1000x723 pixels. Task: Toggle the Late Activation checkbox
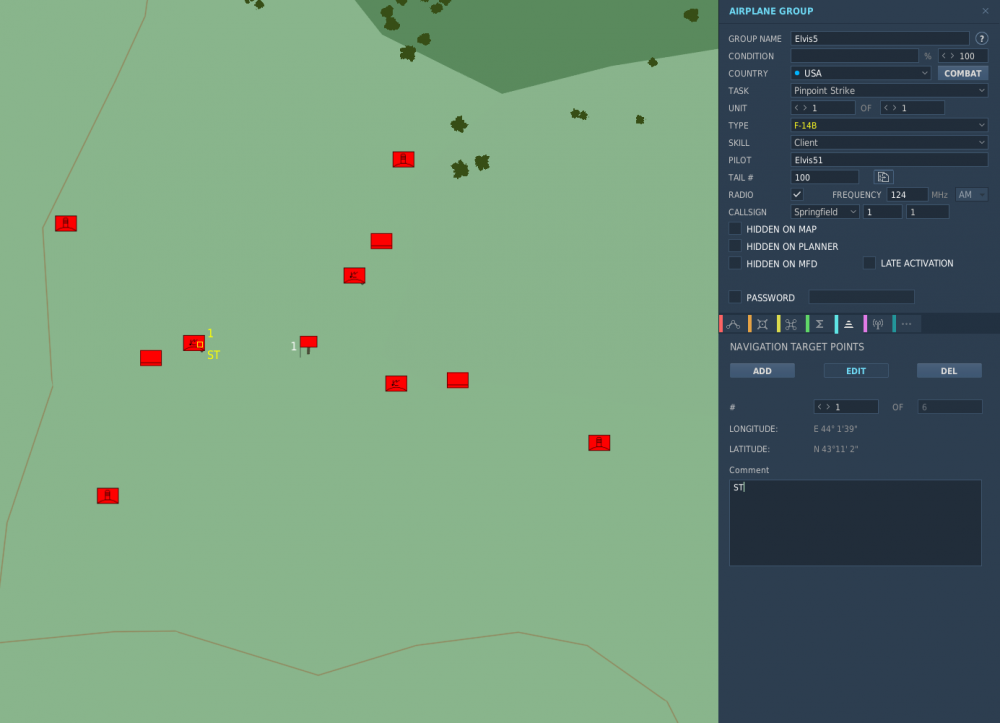869,263
